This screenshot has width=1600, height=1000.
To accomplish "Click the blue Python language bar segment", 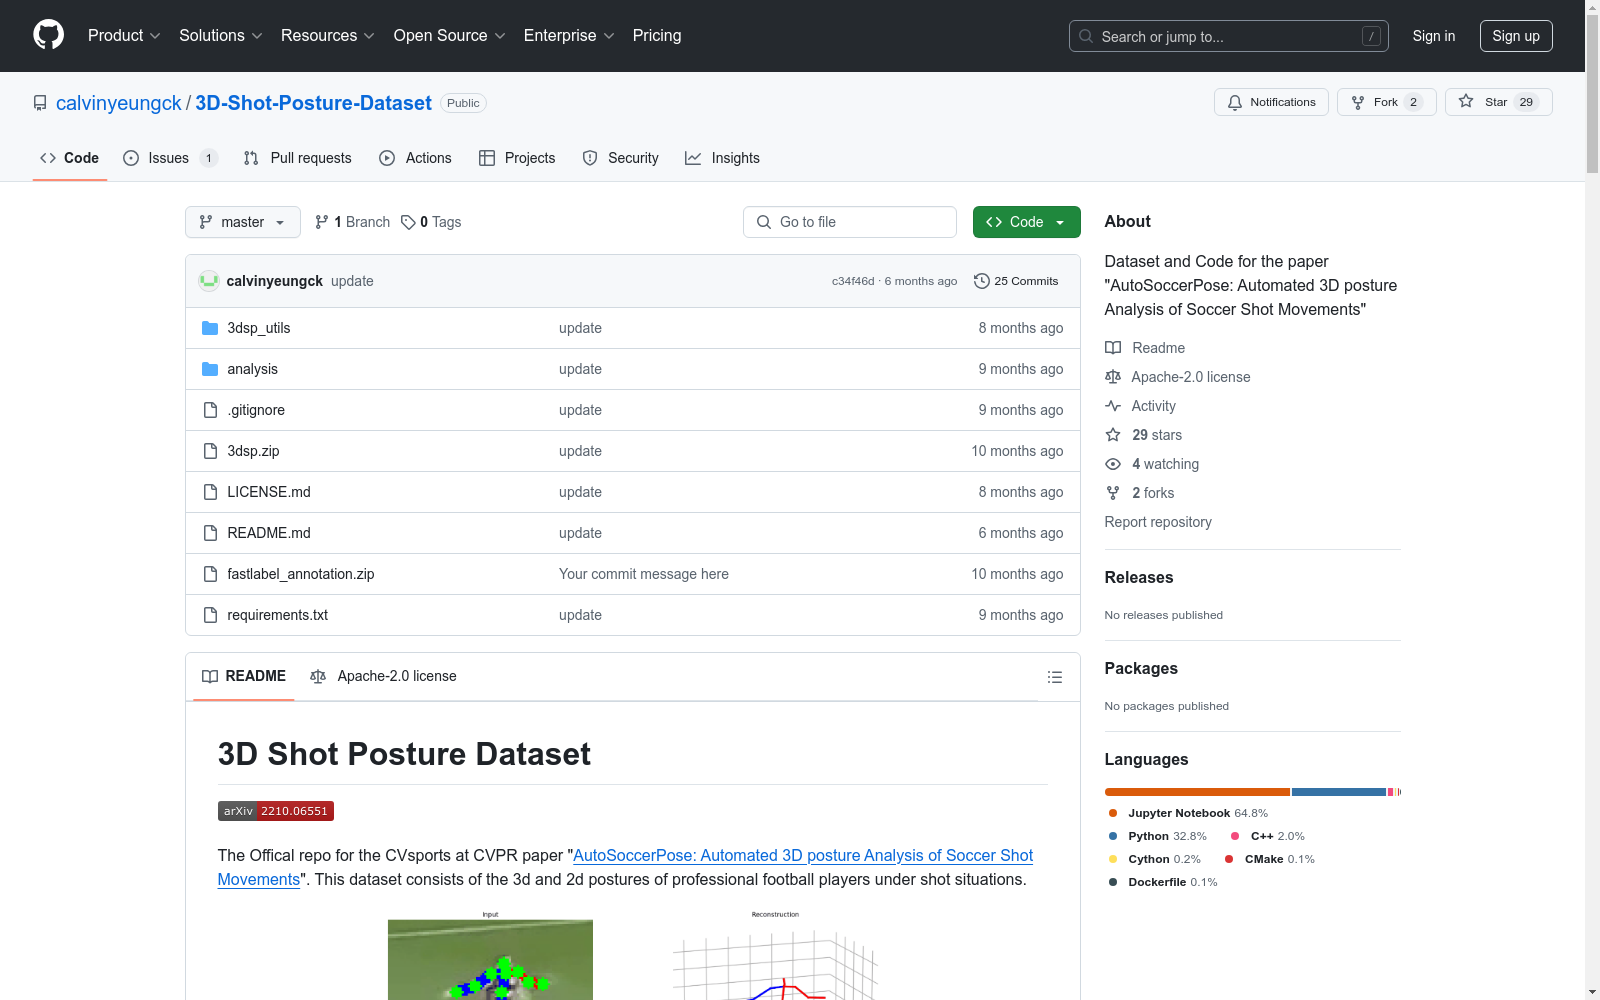I will click(x=1339, y=792).
